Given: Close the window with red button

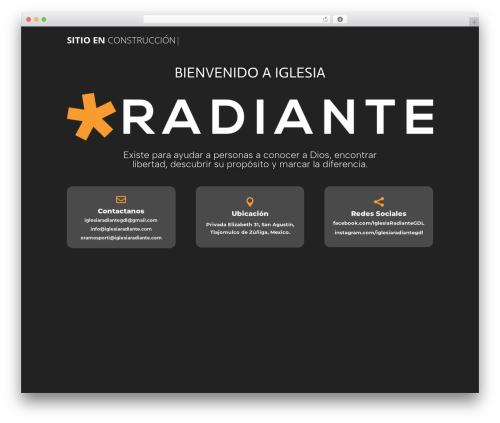Looking at the screenshot, I should (29, 19).
